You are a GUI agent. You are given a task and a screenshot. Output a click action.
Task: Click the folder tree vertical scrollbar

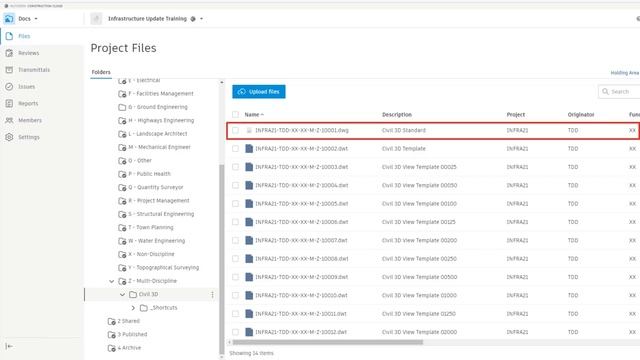222,259
